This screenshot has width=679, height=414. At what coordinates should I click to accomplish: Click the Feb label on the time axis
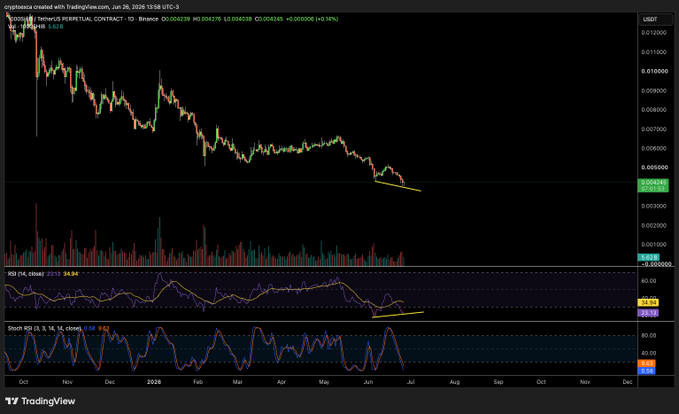(198, 382)
